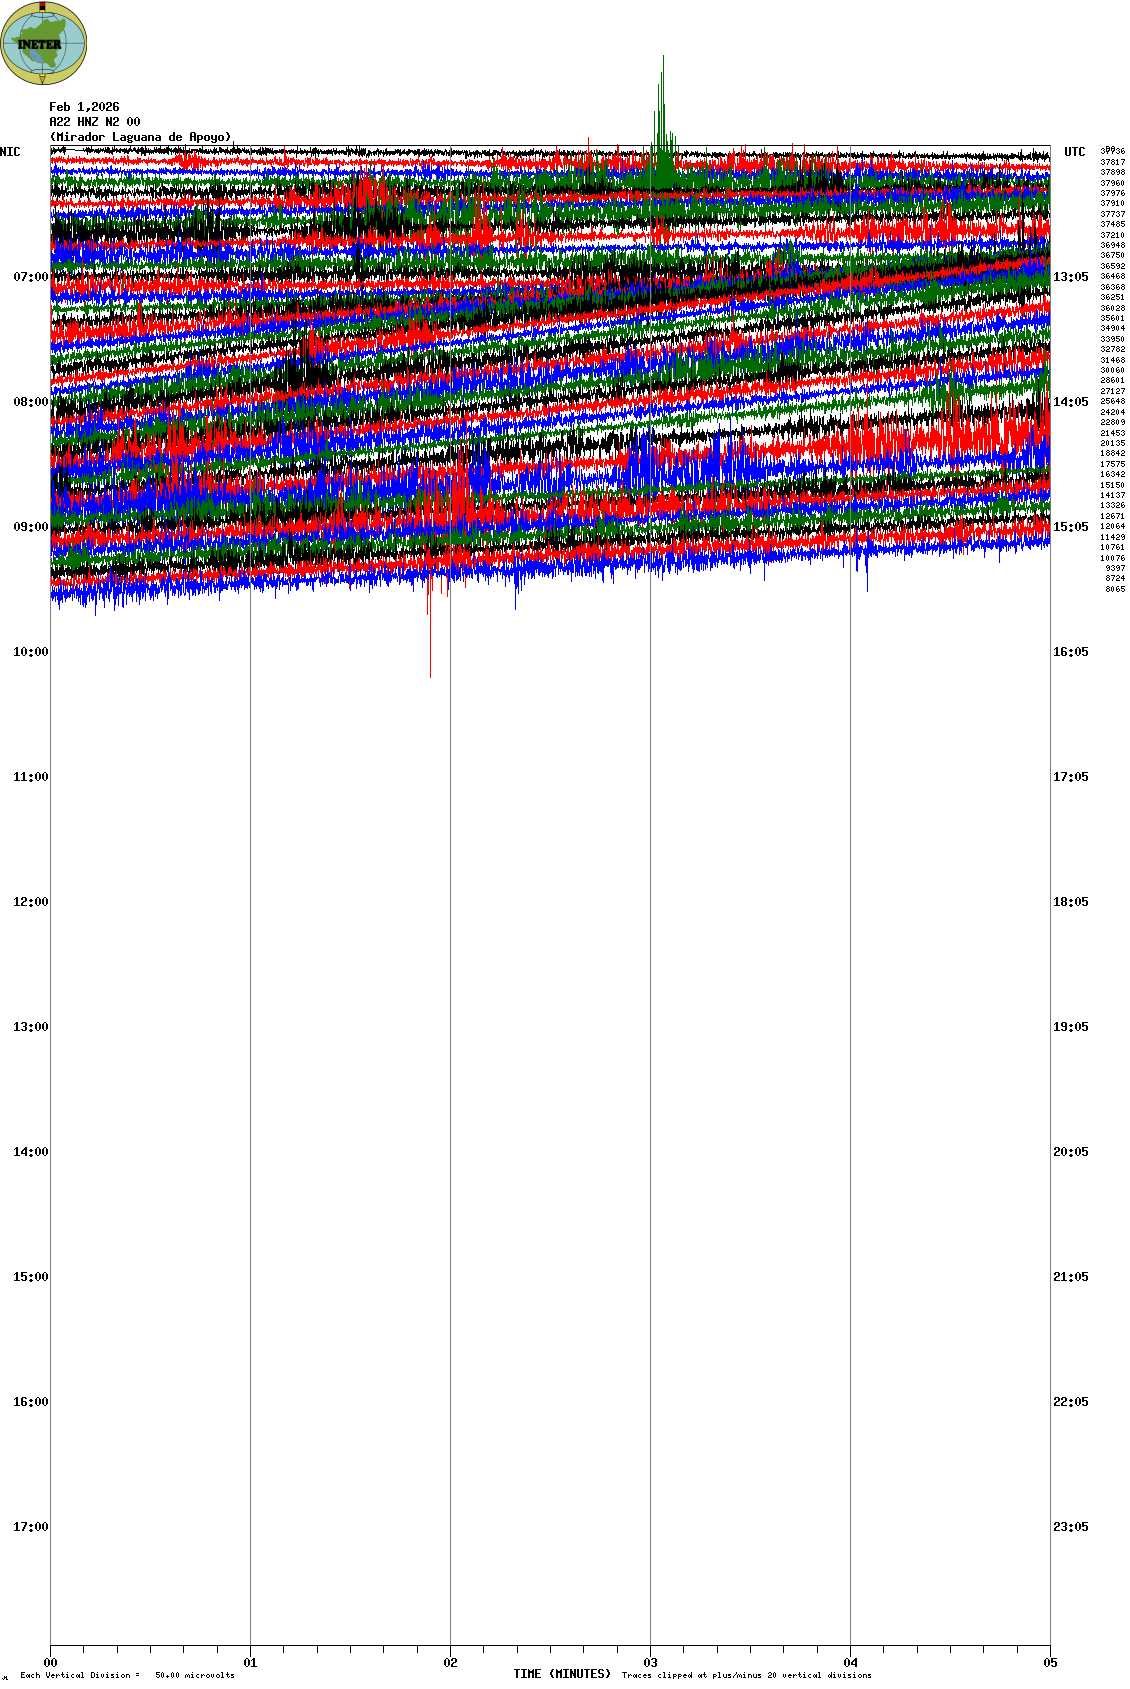Screen dimensions: 1130x1689
Task: Select the 07:00 local time marker
Action: 30,277
